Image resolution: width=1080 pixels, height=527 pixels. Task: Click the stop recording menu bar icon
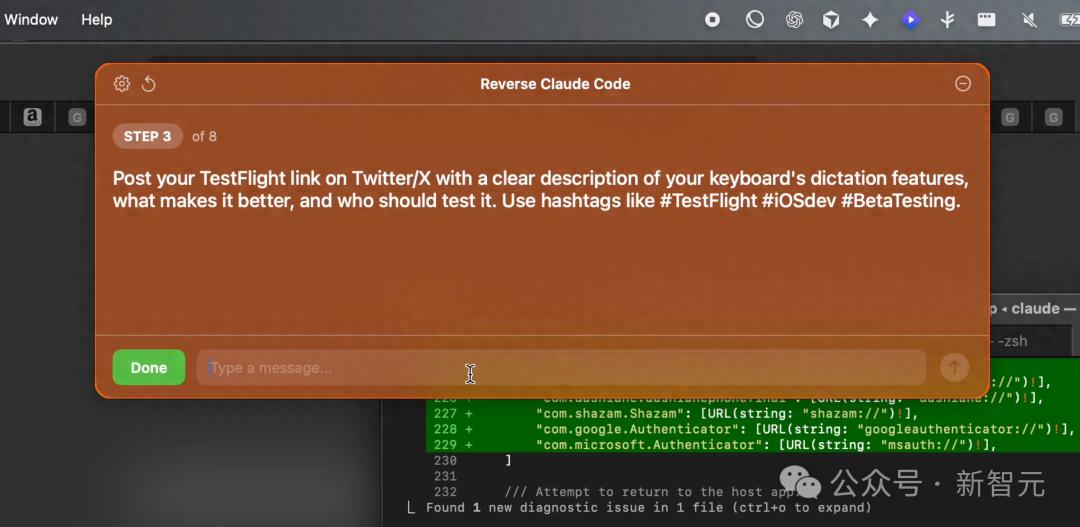click(x=712, y=20)
